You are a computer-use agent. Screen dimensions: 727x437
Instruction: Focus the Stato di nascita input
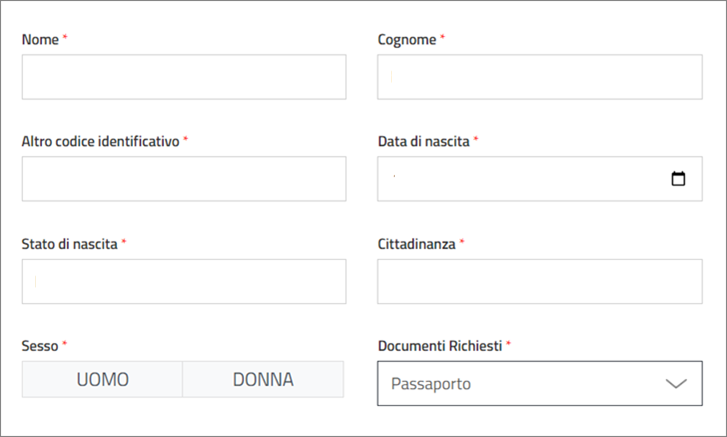(x=184, y=282)
